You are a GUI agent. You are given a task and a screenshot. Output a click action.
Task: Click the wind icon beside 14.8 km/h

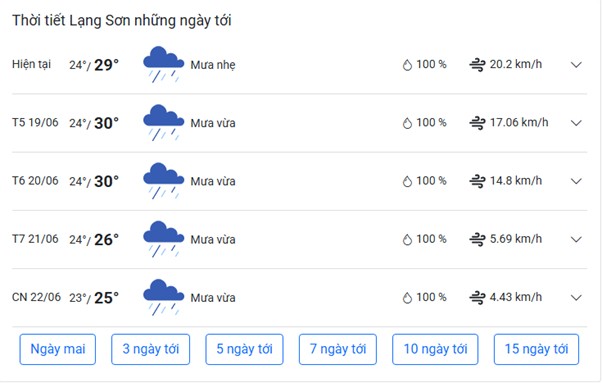(x=477, y=181)
